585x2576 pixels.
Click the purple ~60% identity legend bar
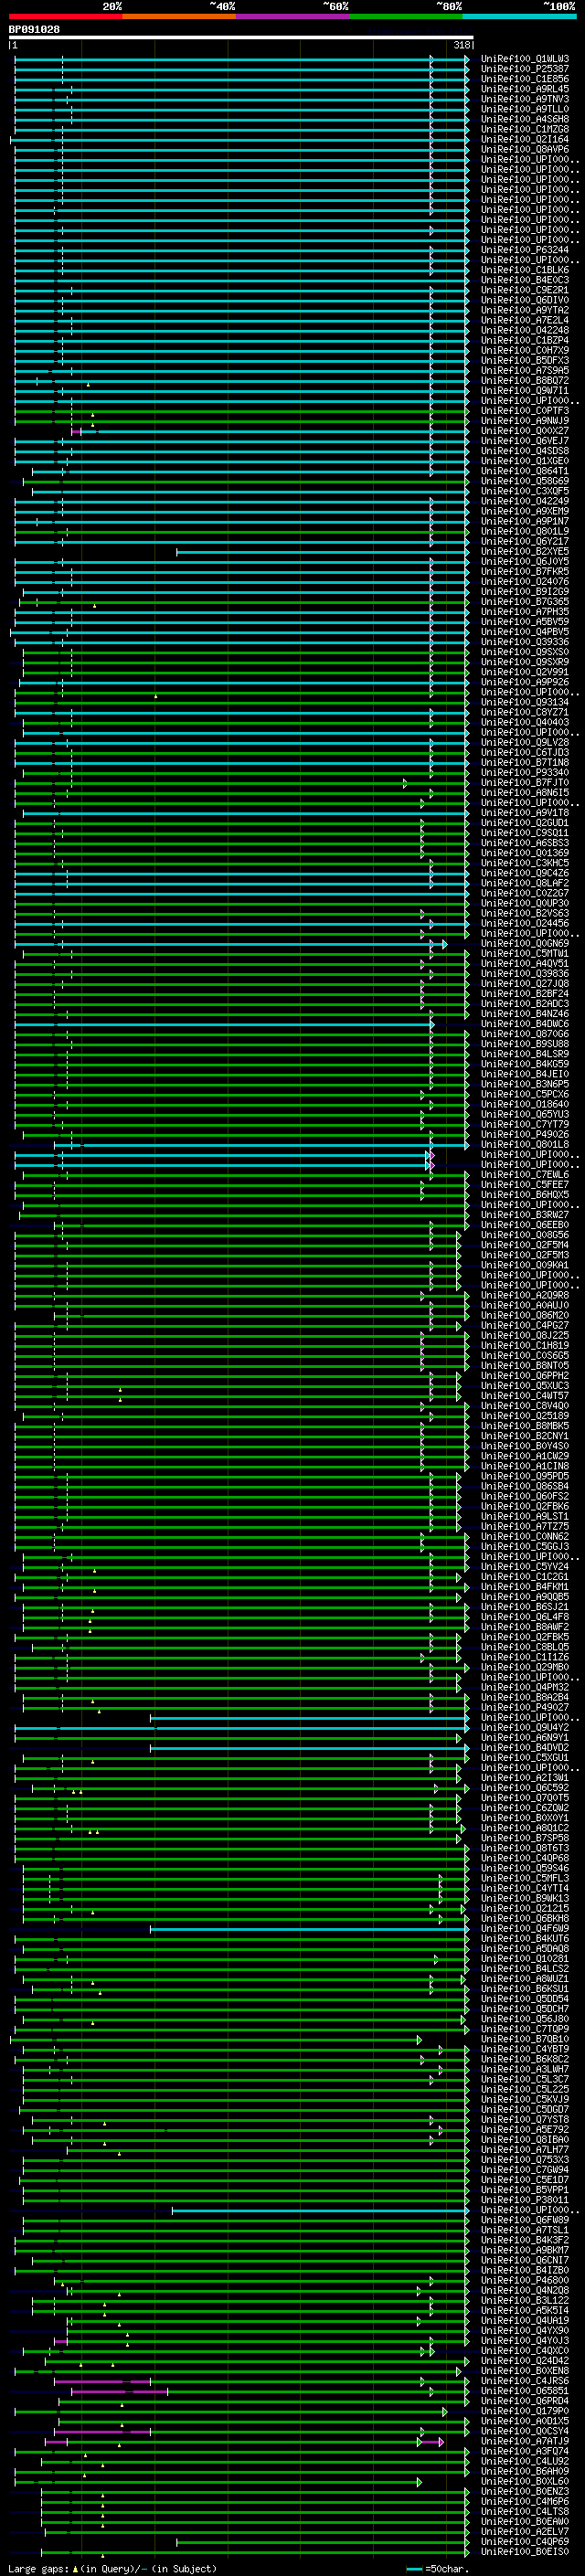coord(292,16)
